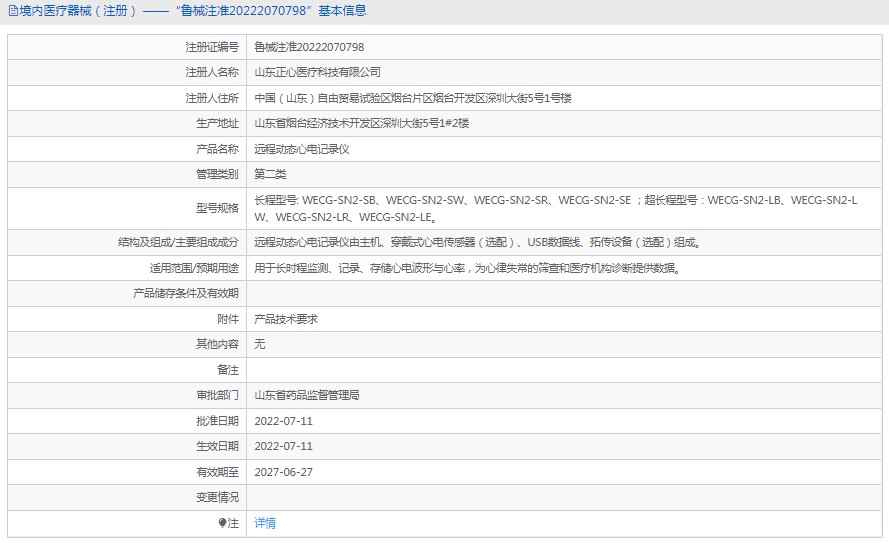Click the 适用范围/预期用途 label
Screen dimensions: 889x543
coord(194,268)
